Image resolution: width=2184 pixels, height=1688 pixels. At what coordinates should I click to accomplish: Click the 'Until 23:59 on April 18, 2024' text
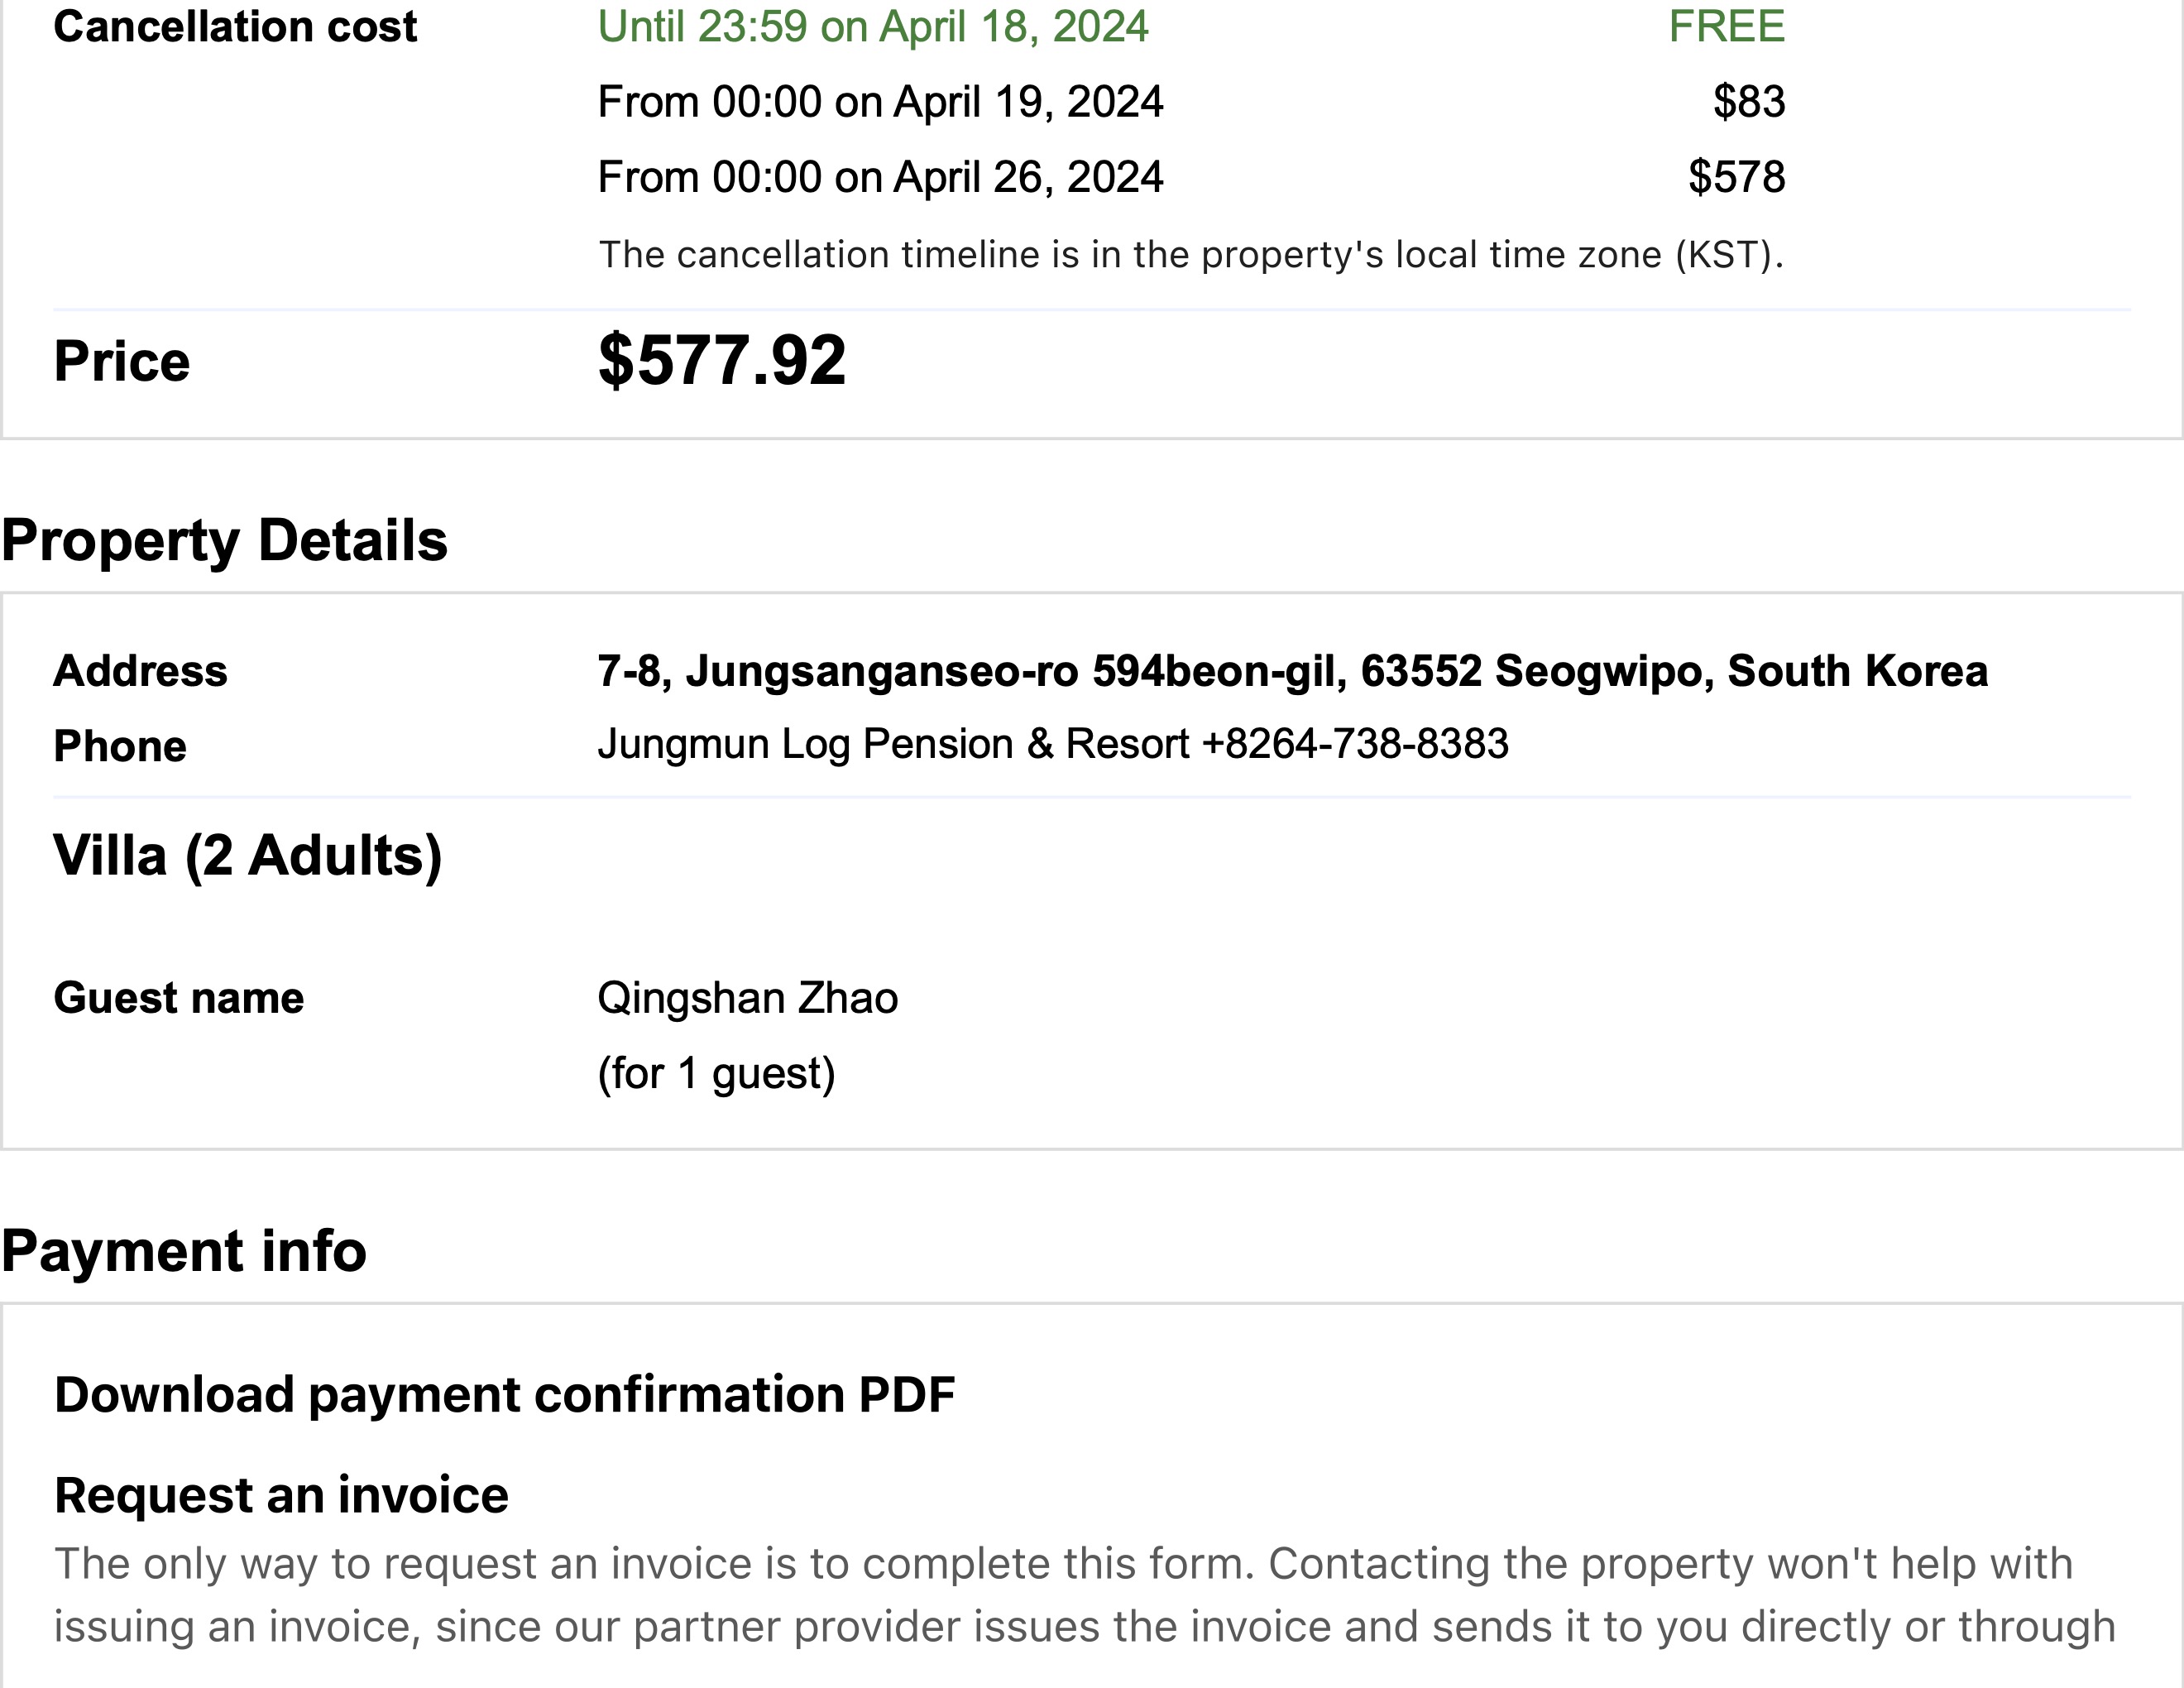(873, 26)
